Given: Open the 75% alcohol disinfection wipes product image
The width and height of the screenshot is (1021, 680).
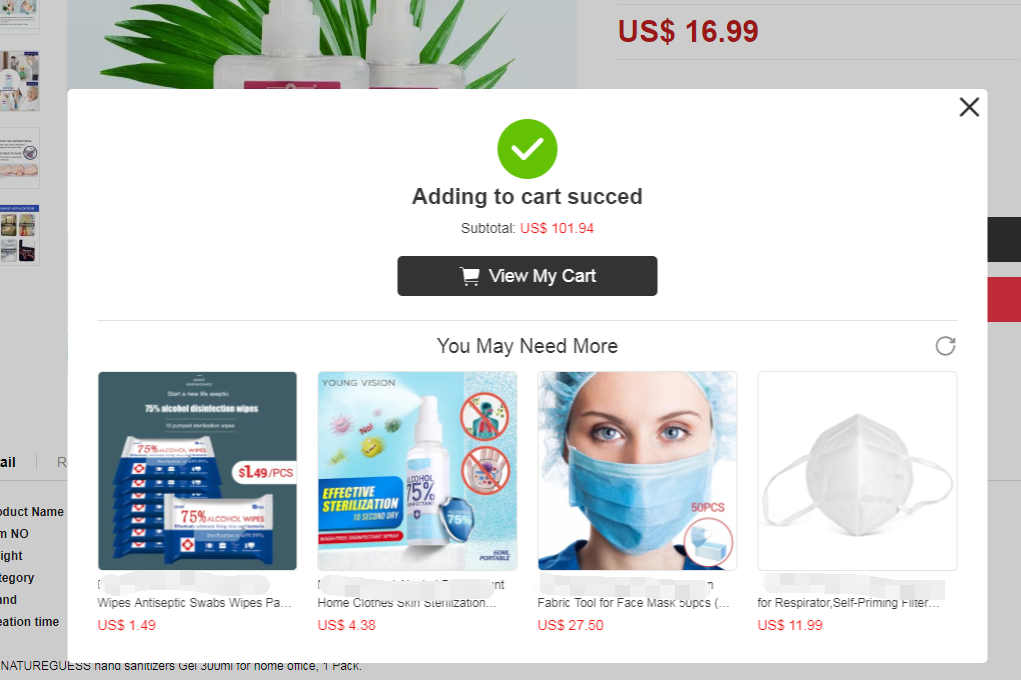Looking at the screenshot, I should click(x=197, y=471).
